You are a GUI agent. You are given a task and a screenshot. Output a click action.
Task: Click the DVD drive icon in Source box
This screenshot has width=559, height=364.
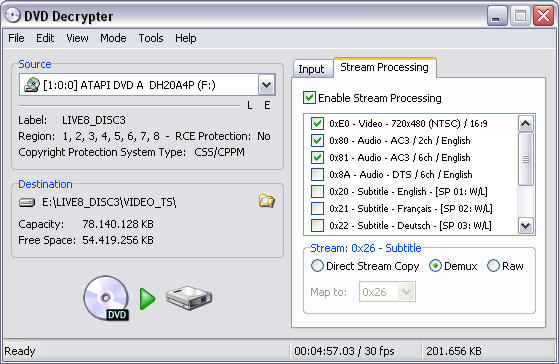tap(31, 85)
